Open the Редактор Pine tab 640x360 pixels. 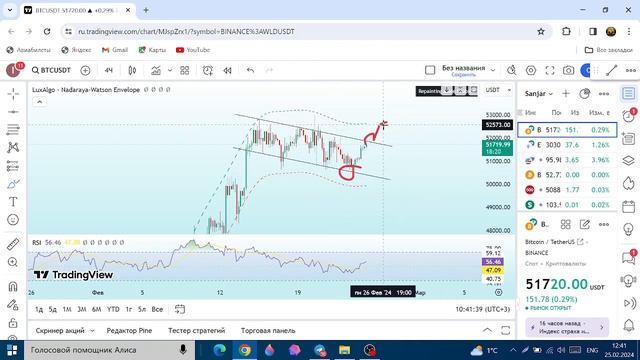(x=129, y=330)
